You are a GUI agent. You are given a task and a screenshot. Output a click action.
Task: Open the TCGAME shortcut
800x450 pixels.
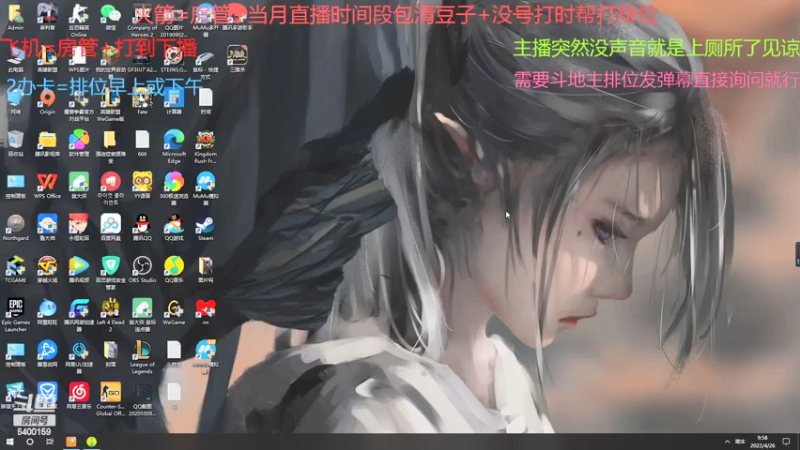coord(15,269)
